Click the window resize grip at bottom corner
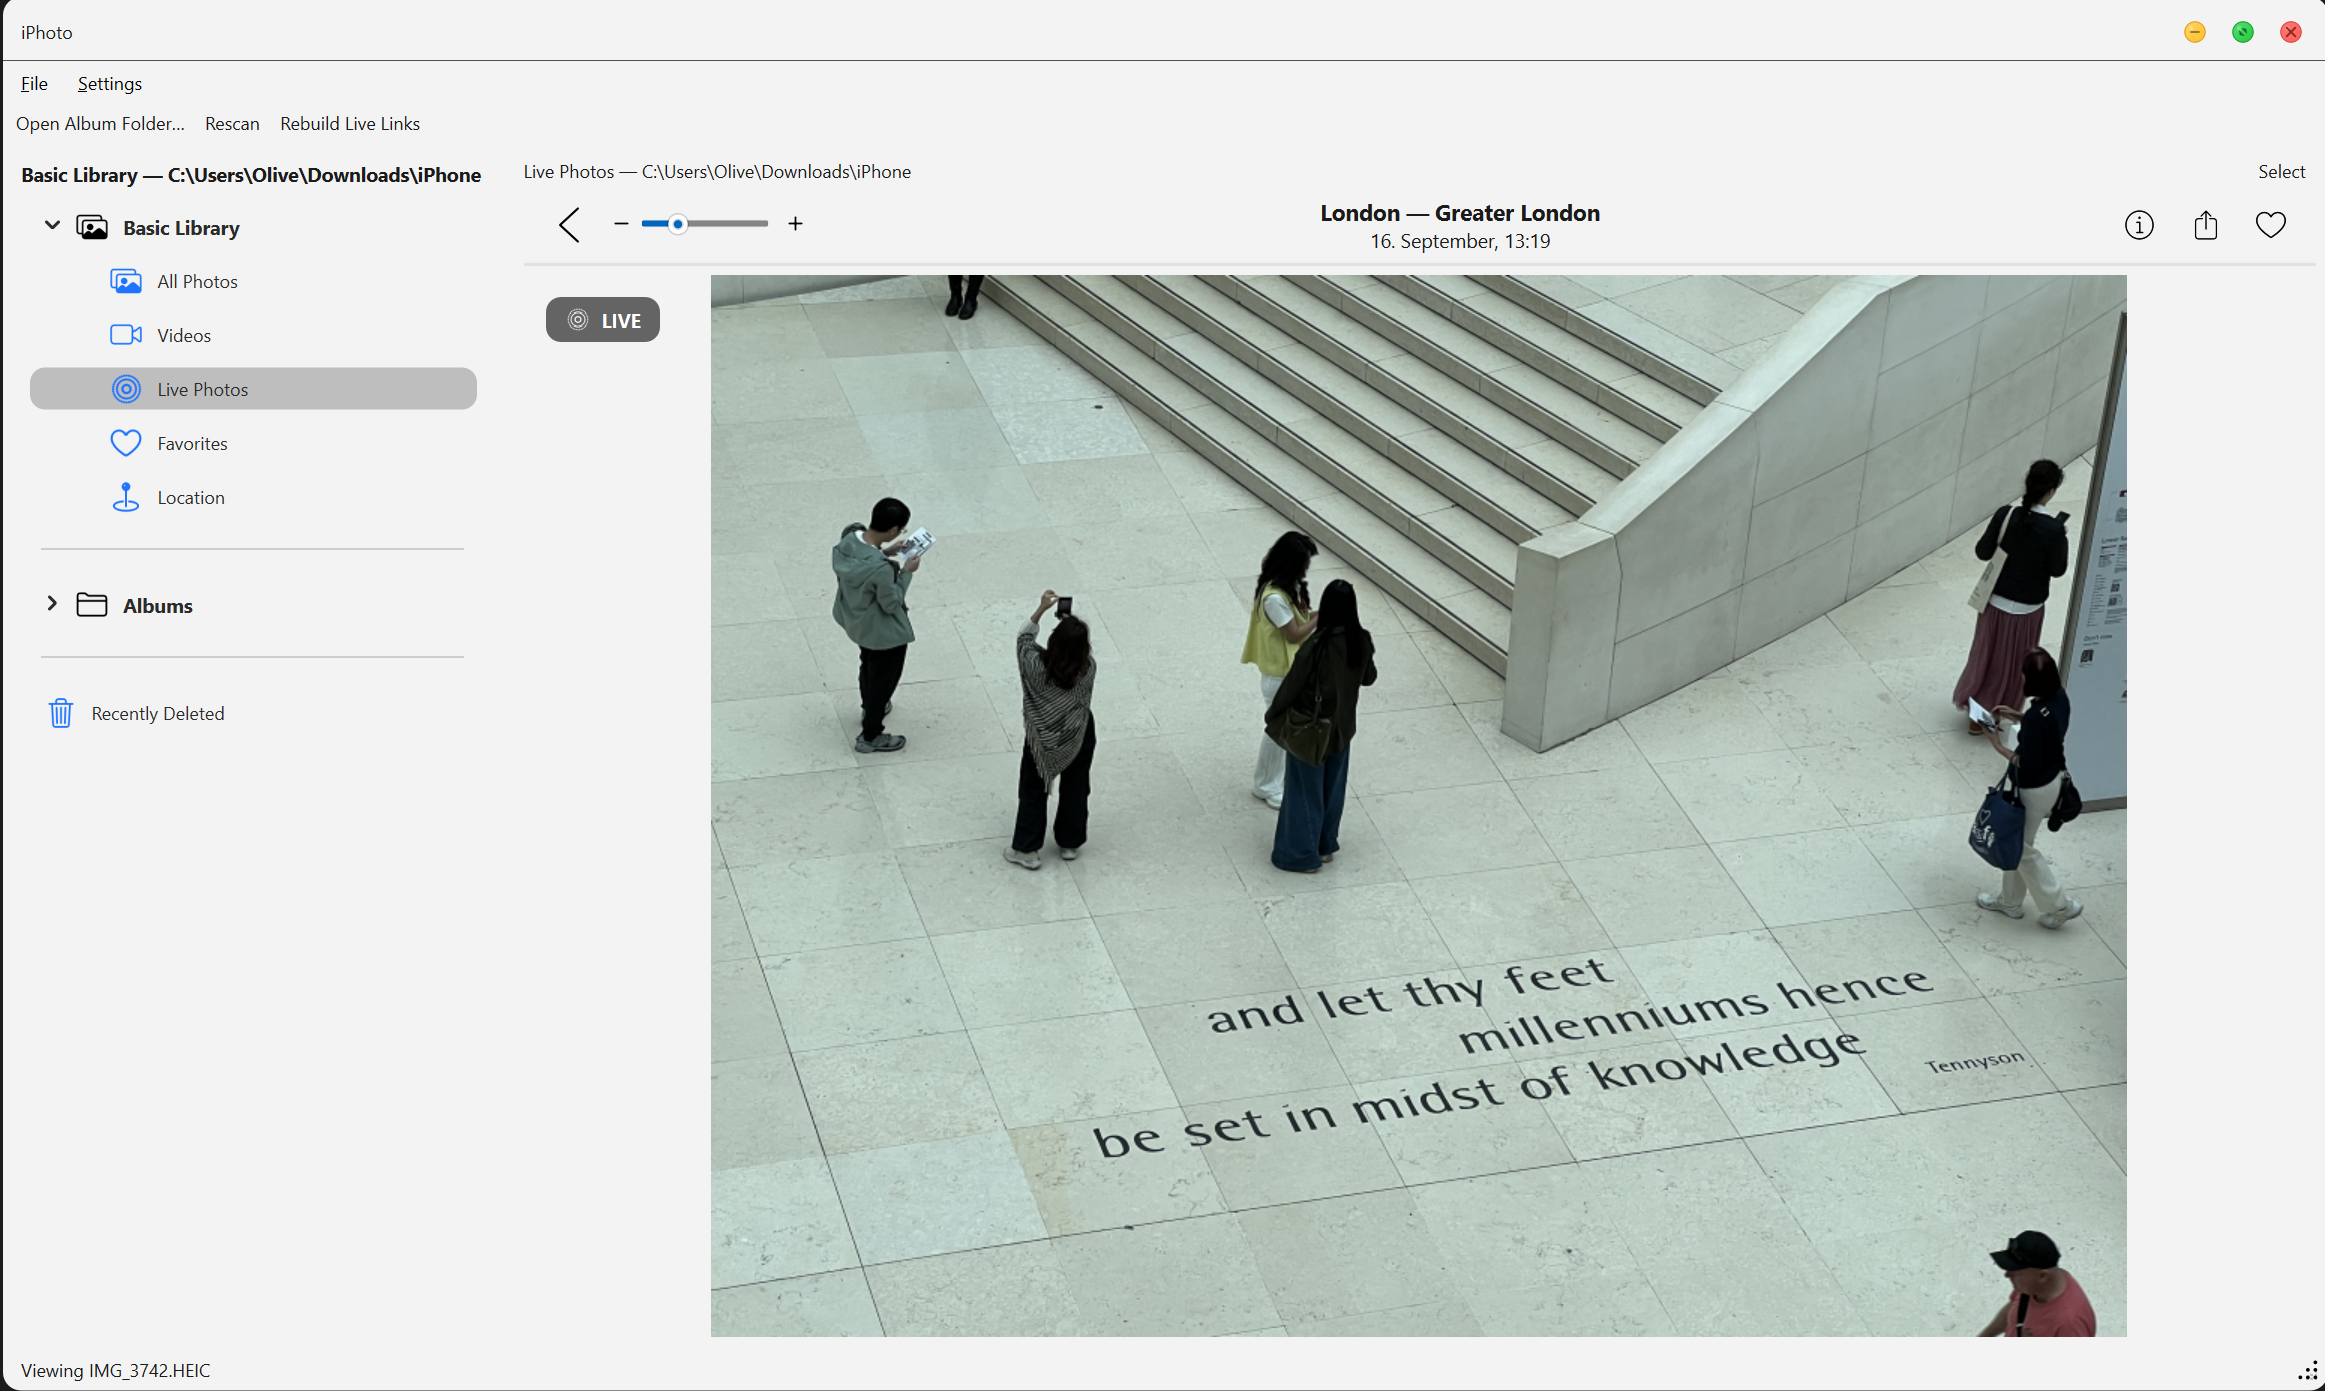Viewport: 2325px width, 1391px height. [2308, 1371]
